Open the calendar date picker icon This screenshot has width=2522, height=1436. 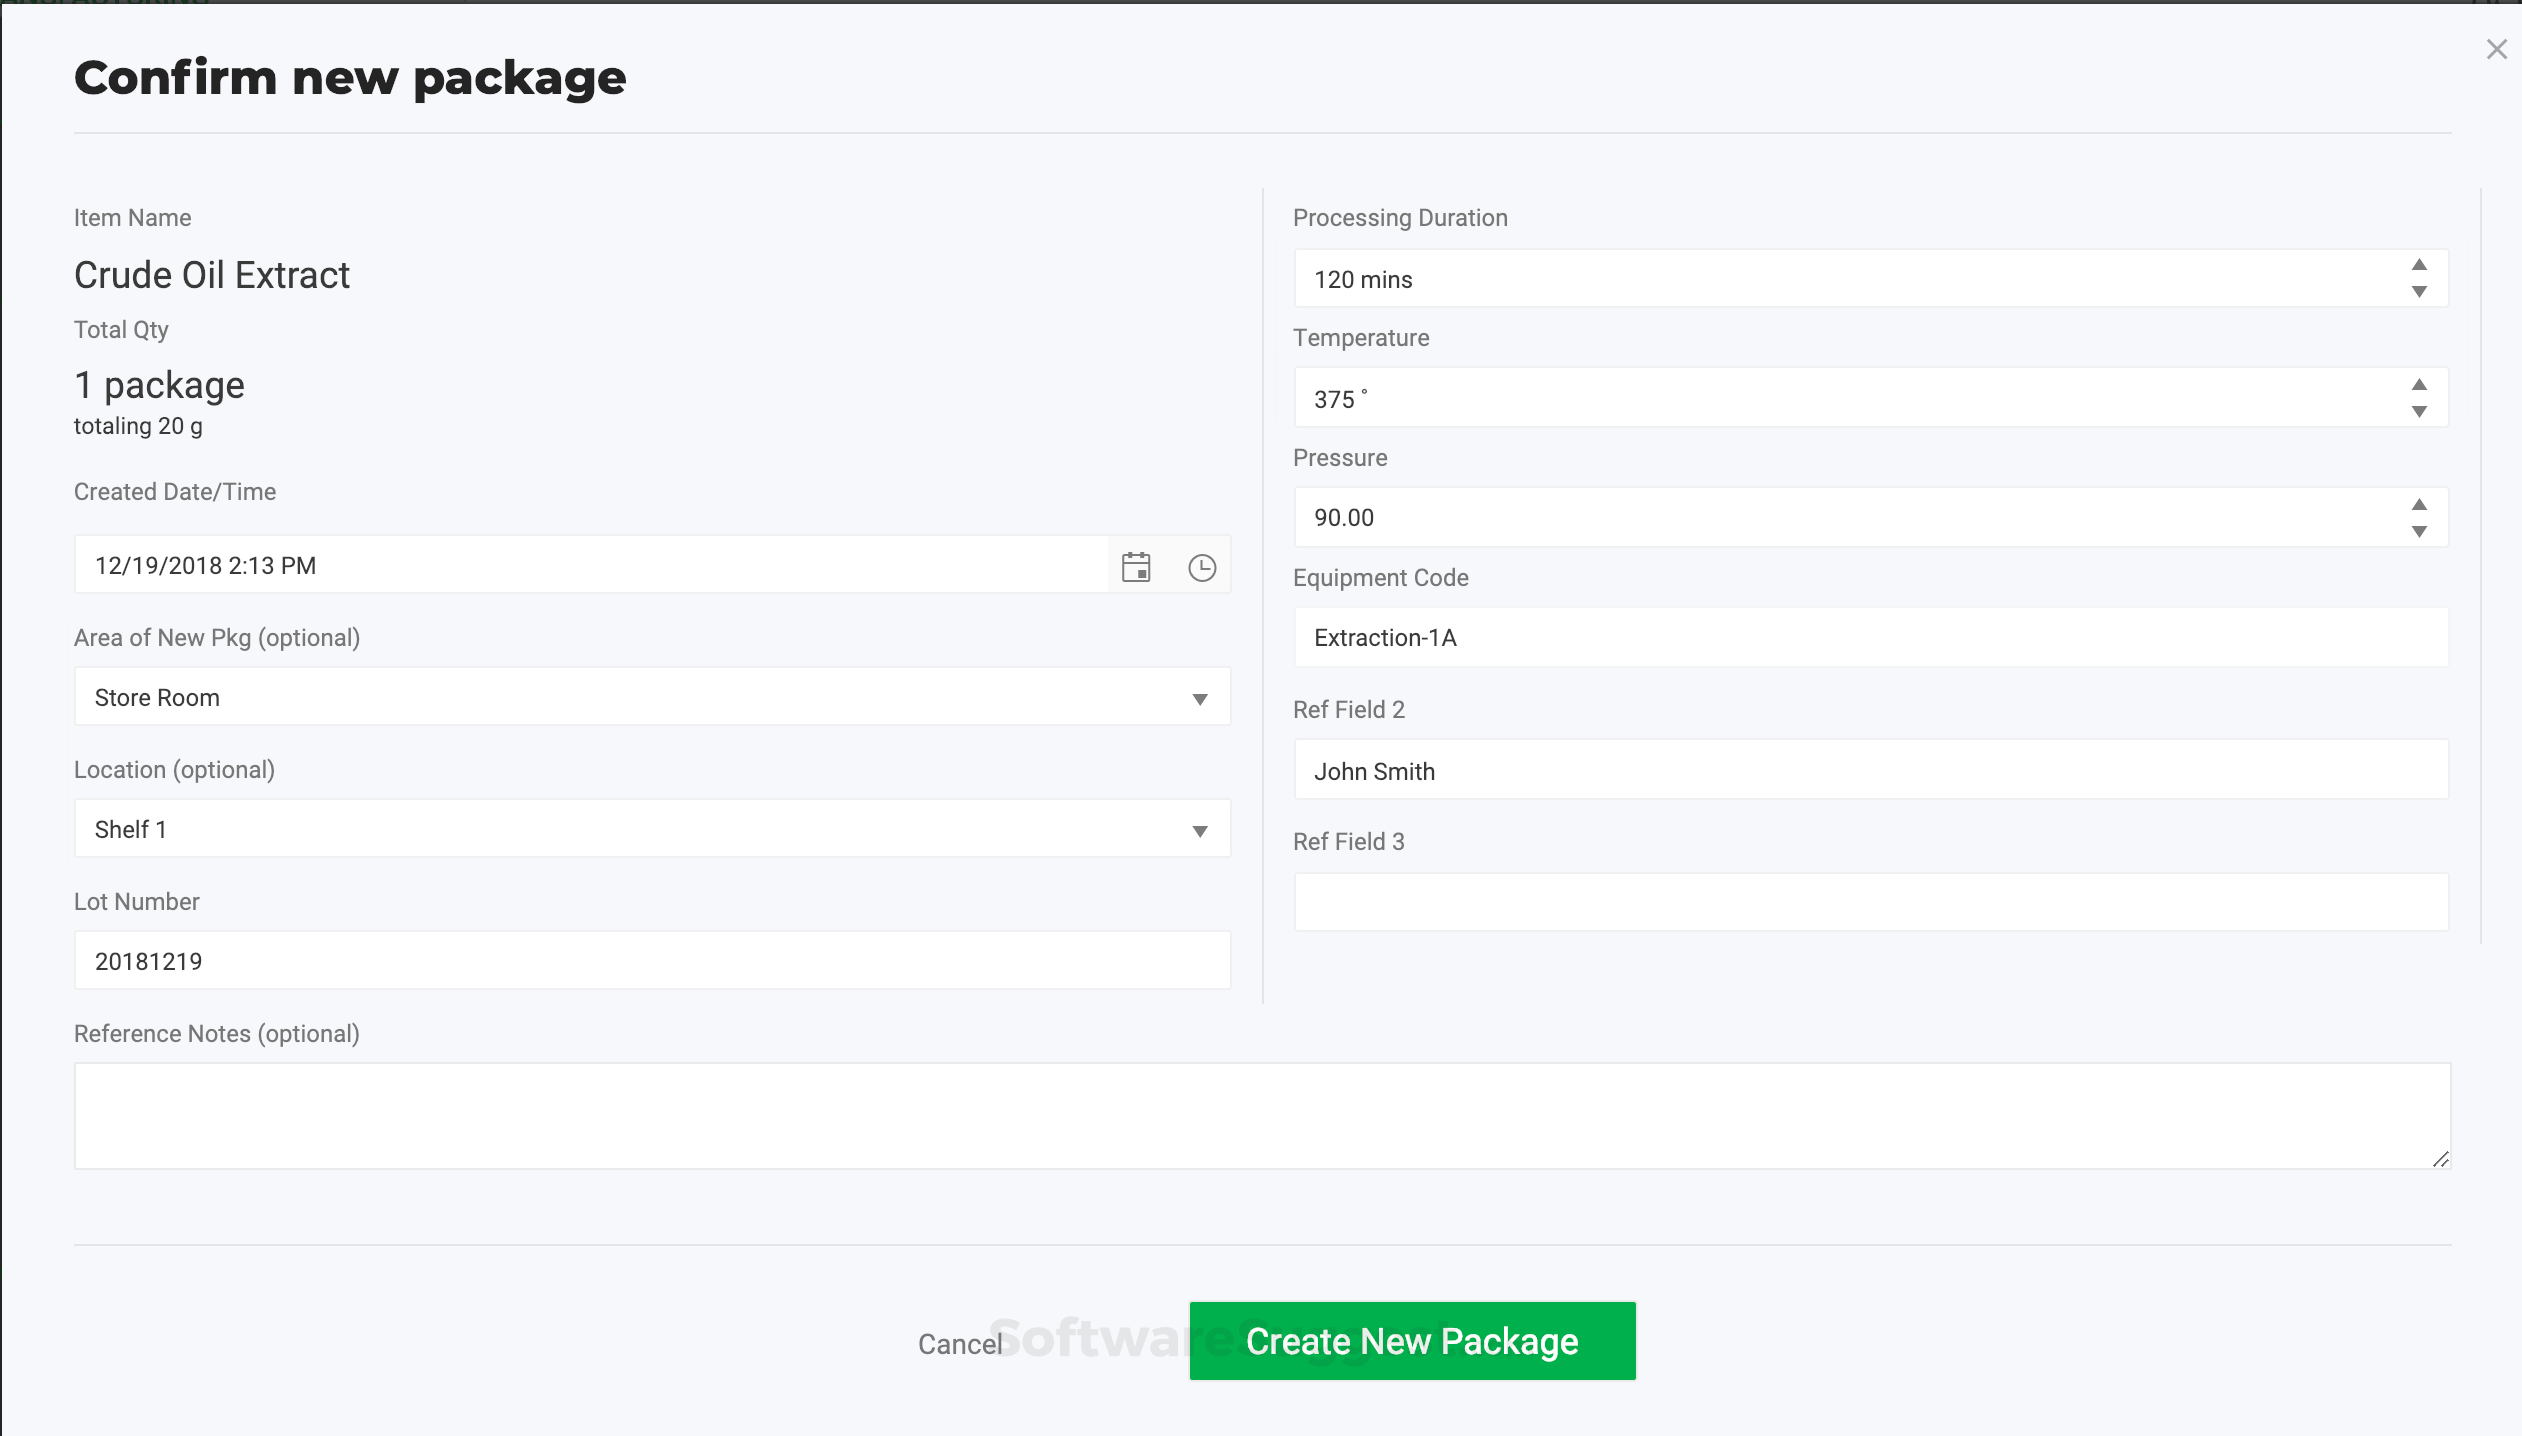pos(1136,567)
